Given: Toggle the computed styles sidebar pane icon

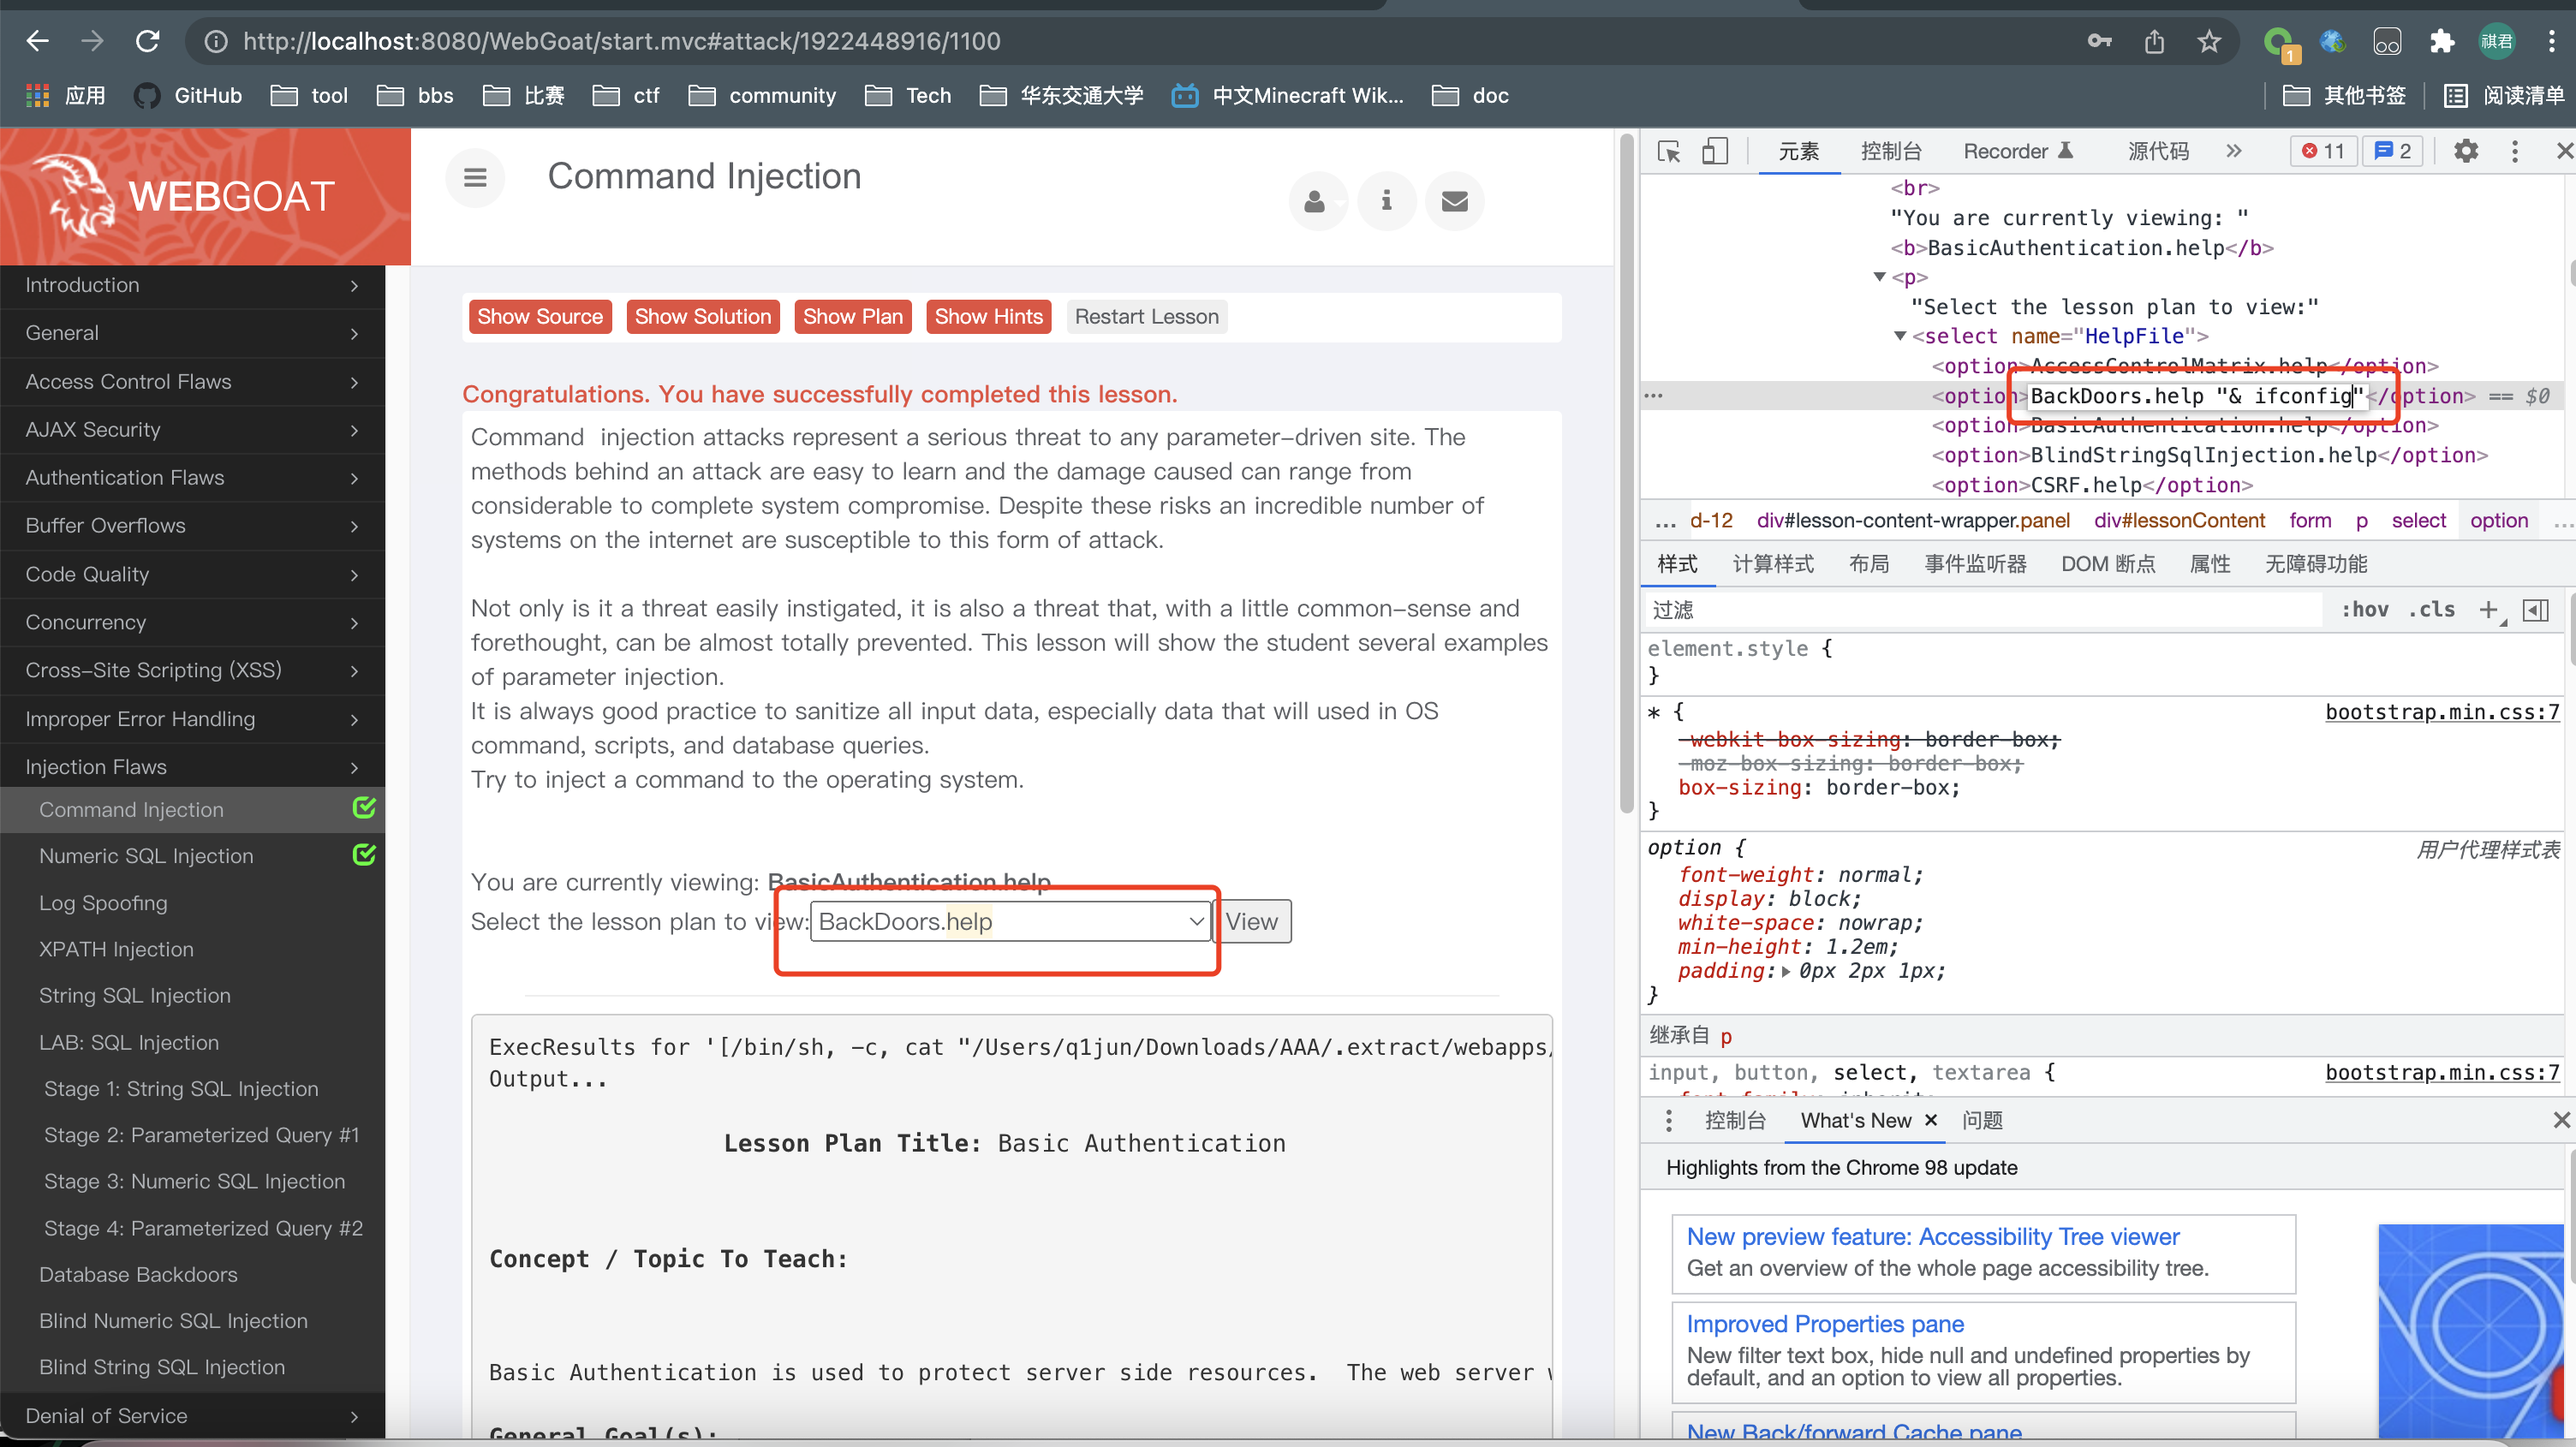Looking at the screenshot, I should point(2536,610).
